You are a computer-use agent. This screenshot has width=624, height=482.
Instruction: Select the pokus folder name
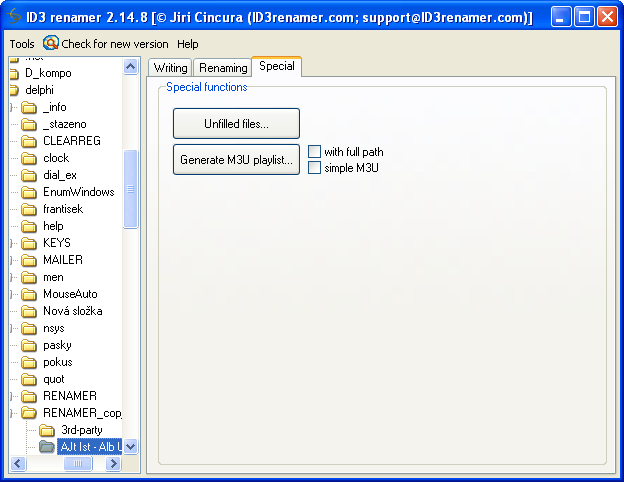point(58,362)
